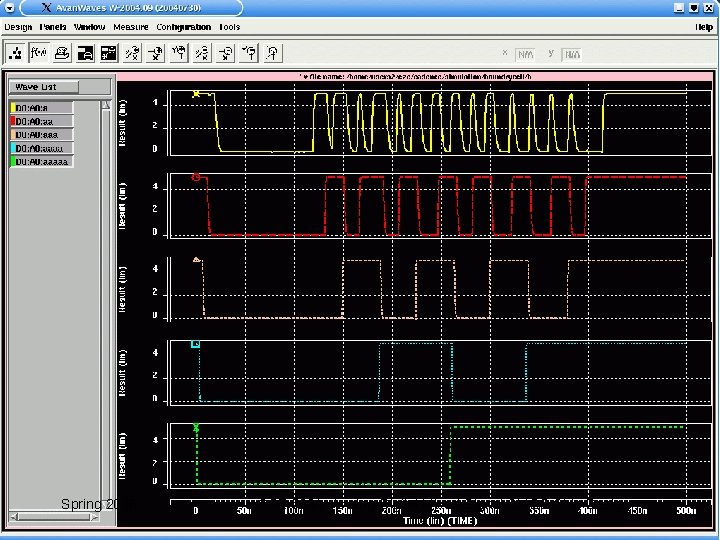Click the eighth toolbar icon
720x540 pixels.
coord(181,52)
